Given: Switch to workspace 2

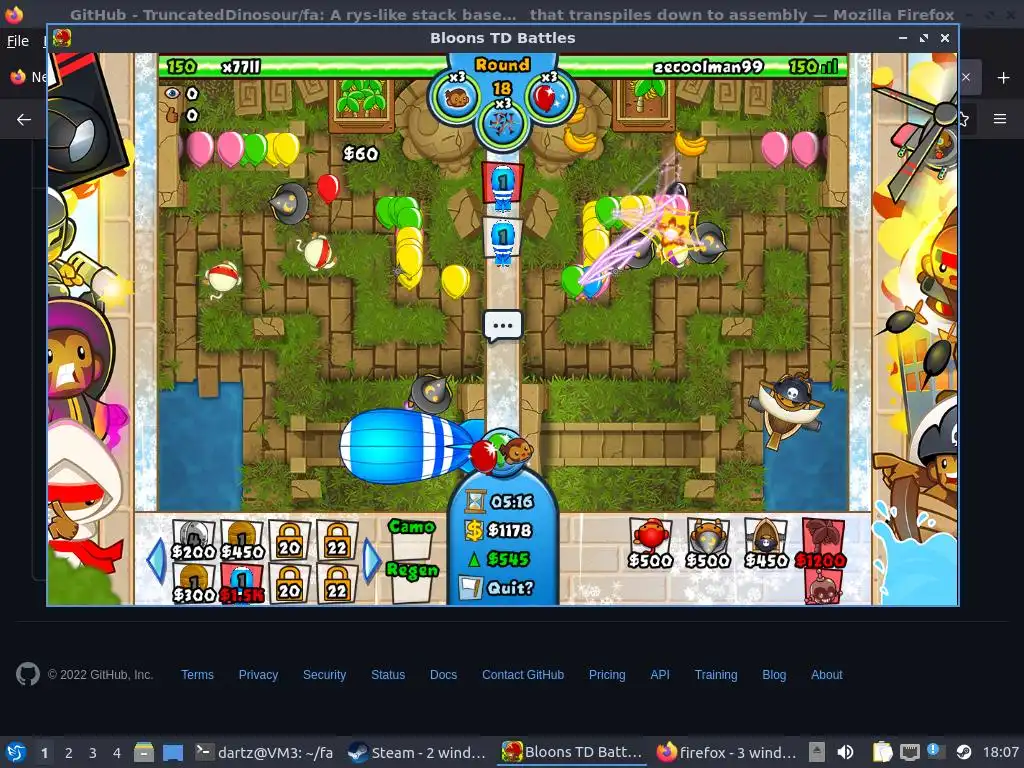Looking at the screenshot, I should click(68, 753).
